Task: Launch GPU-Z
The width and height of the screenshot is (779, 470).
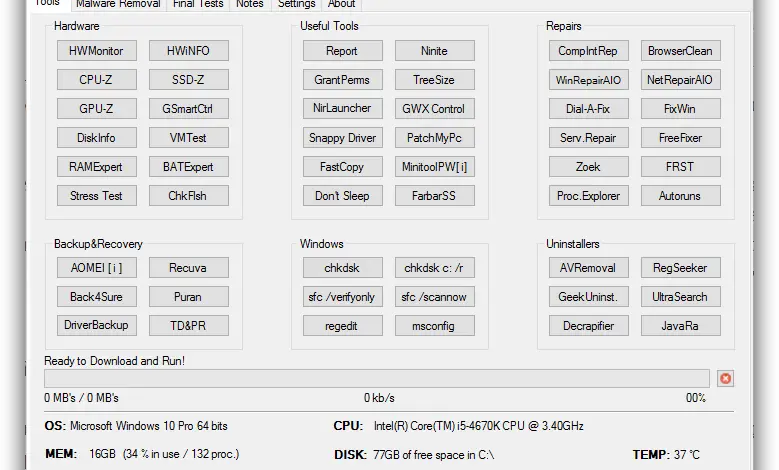Action: click(96, 109)
